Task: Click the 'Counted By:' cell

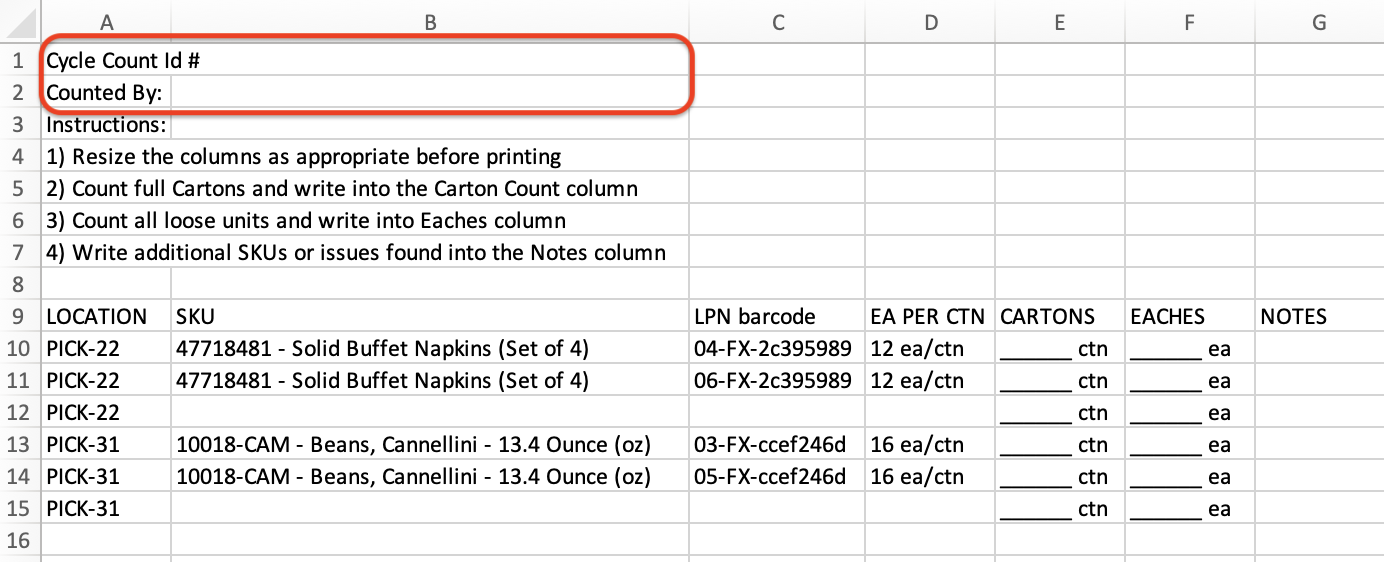Action: (105, 93)
